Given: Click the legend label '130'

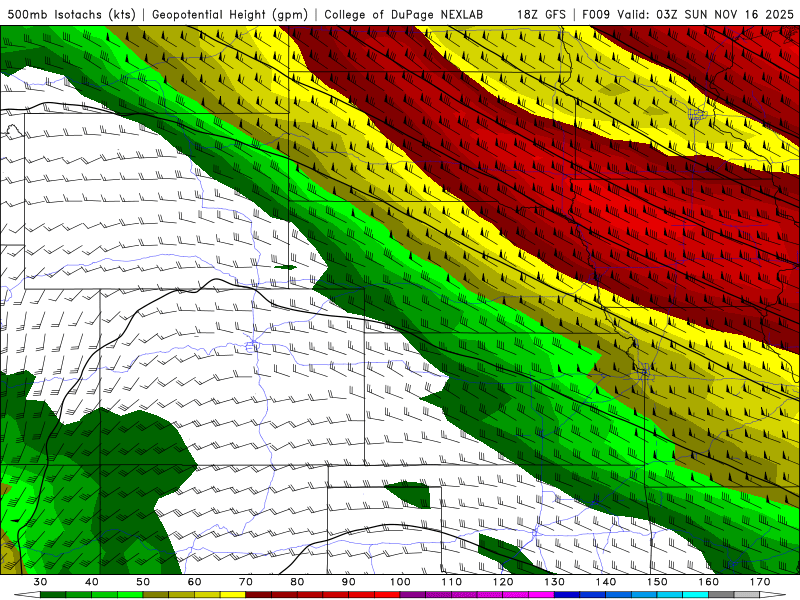Looking at the screenshot, I should (x=554, y=582).
